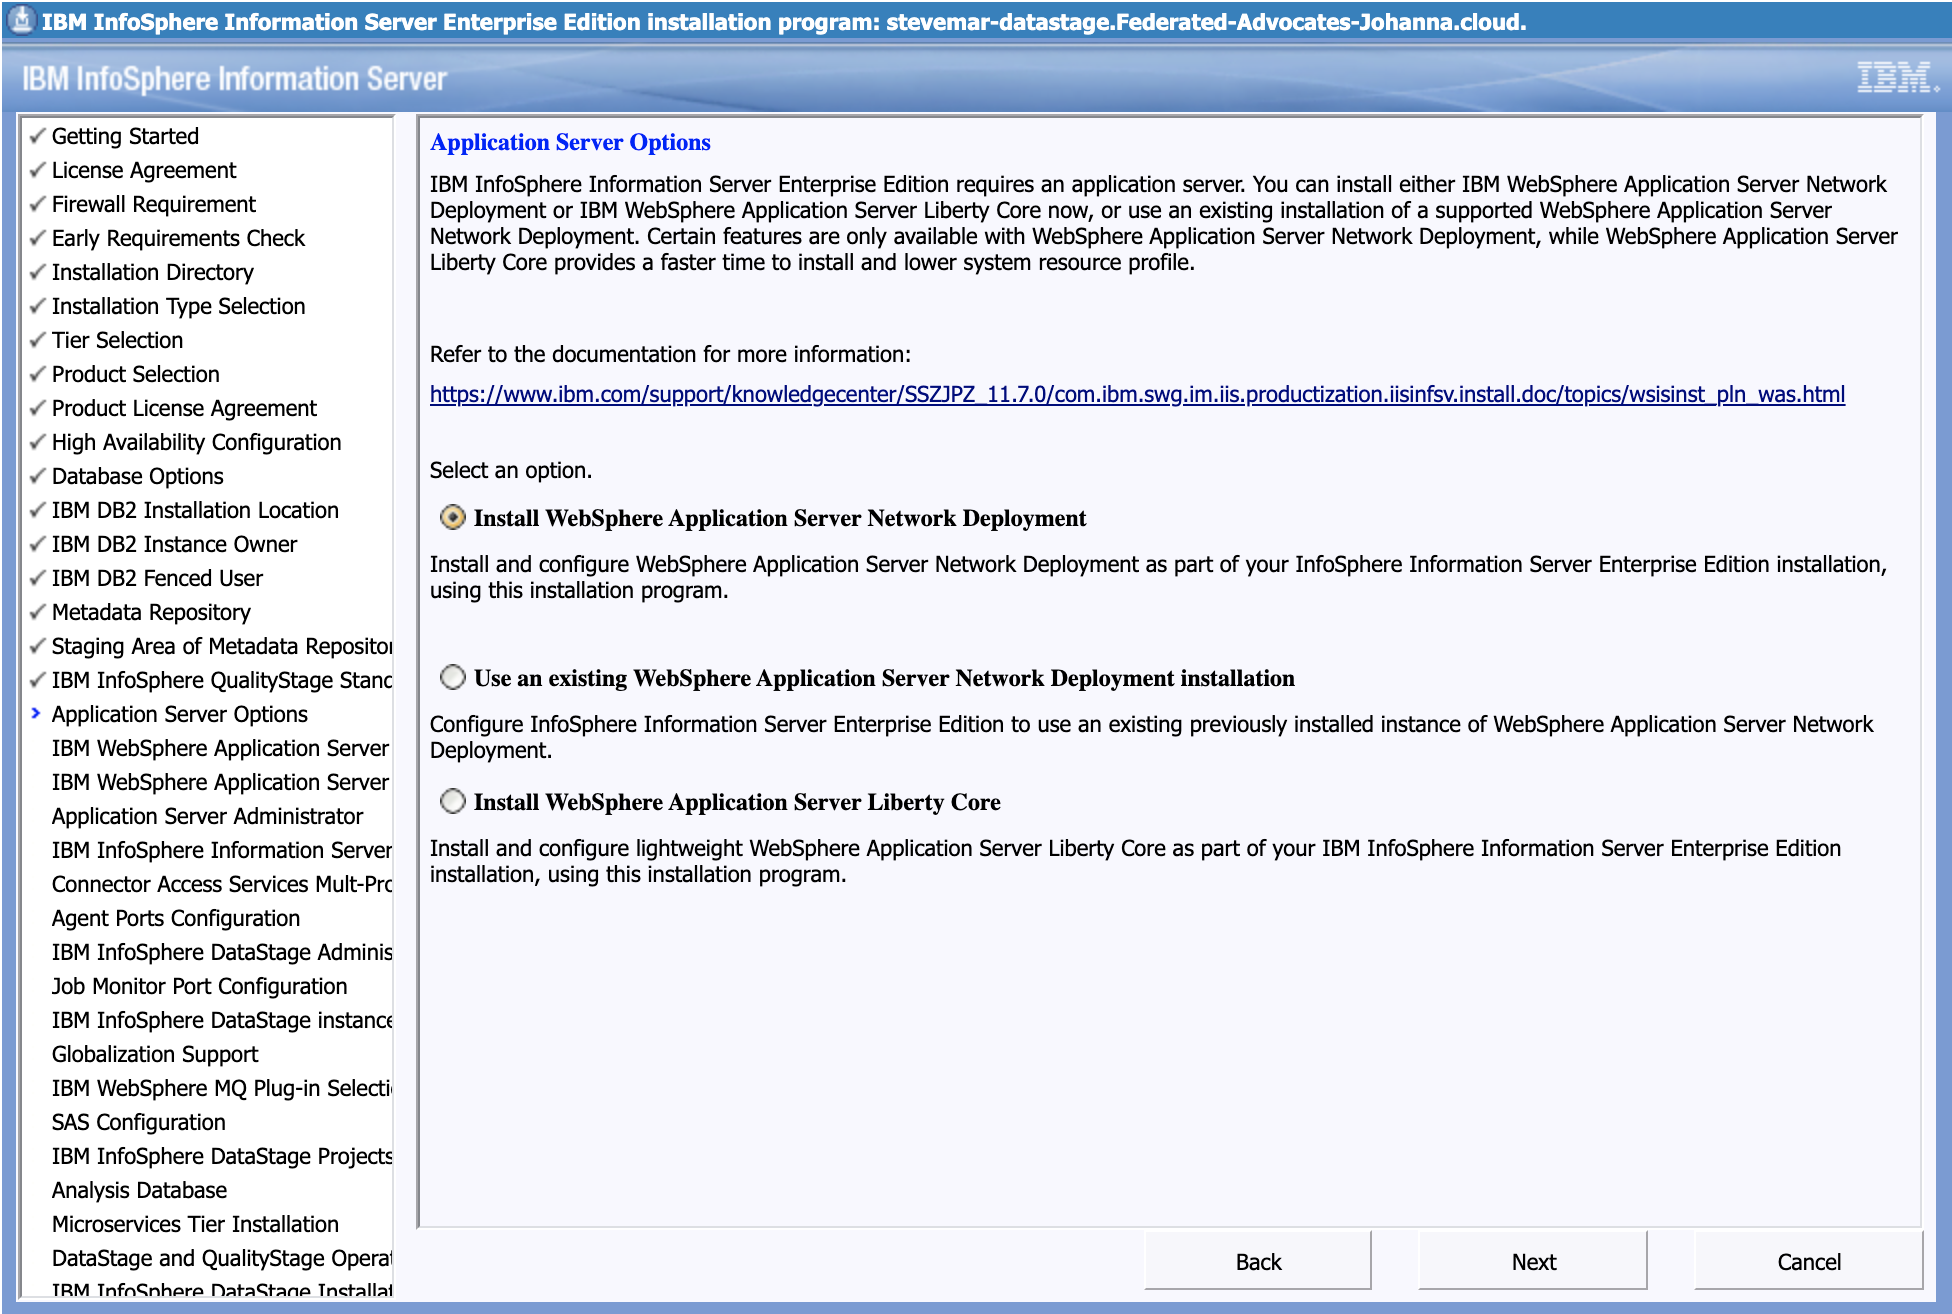Click the checkmark next to Firewall Requirement
Viewport: 1952px width, 1314px height.
pos(38,203)
